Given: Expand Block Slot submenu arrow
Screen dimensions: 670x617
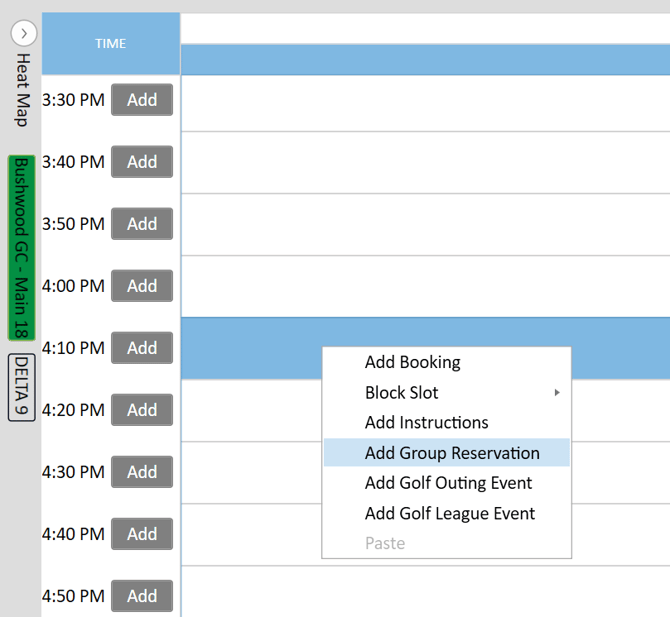Looking at the screenshot, I should [557, 393].
